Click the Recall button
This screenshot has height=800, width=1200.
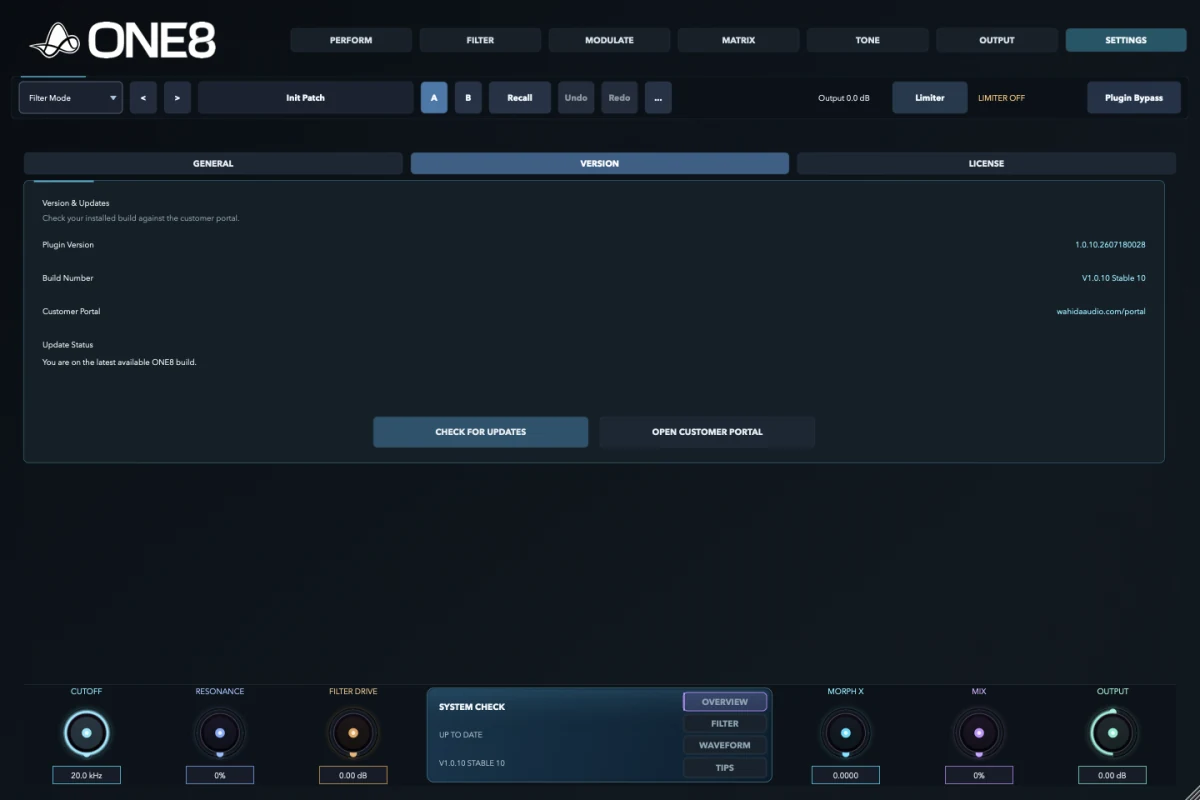click(520, 98)
